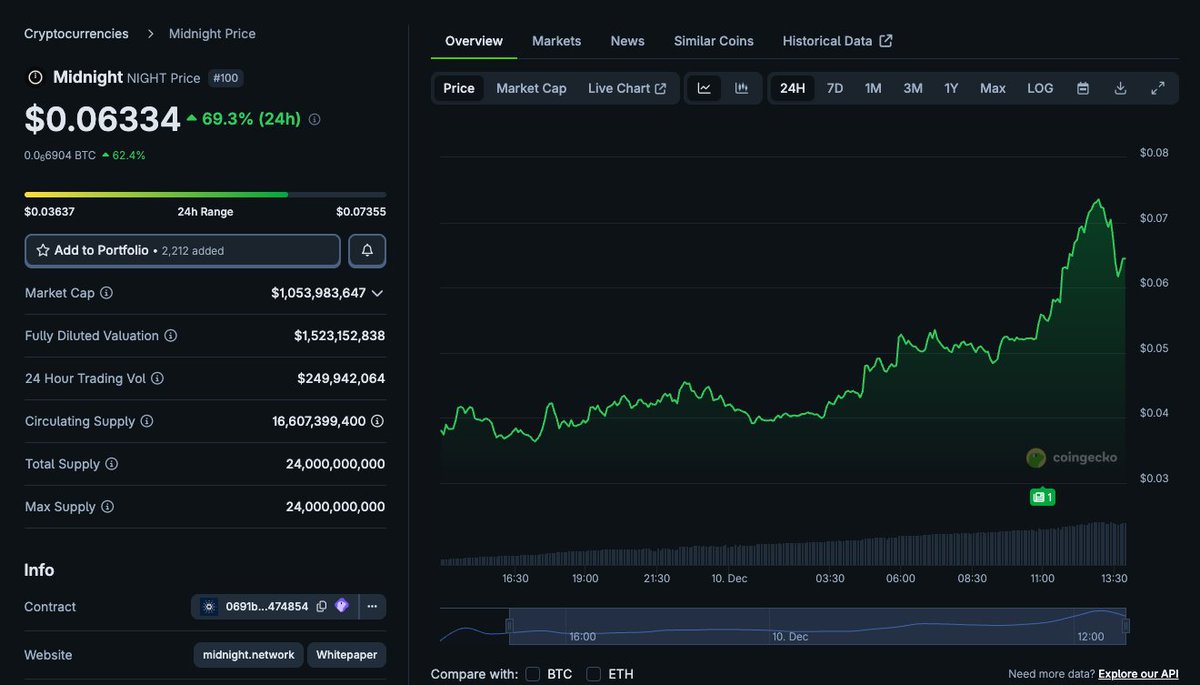Click the Cryptocurrencies breadcrumb link
Screen dimensions: 1200x685
(x=76, y=34)
